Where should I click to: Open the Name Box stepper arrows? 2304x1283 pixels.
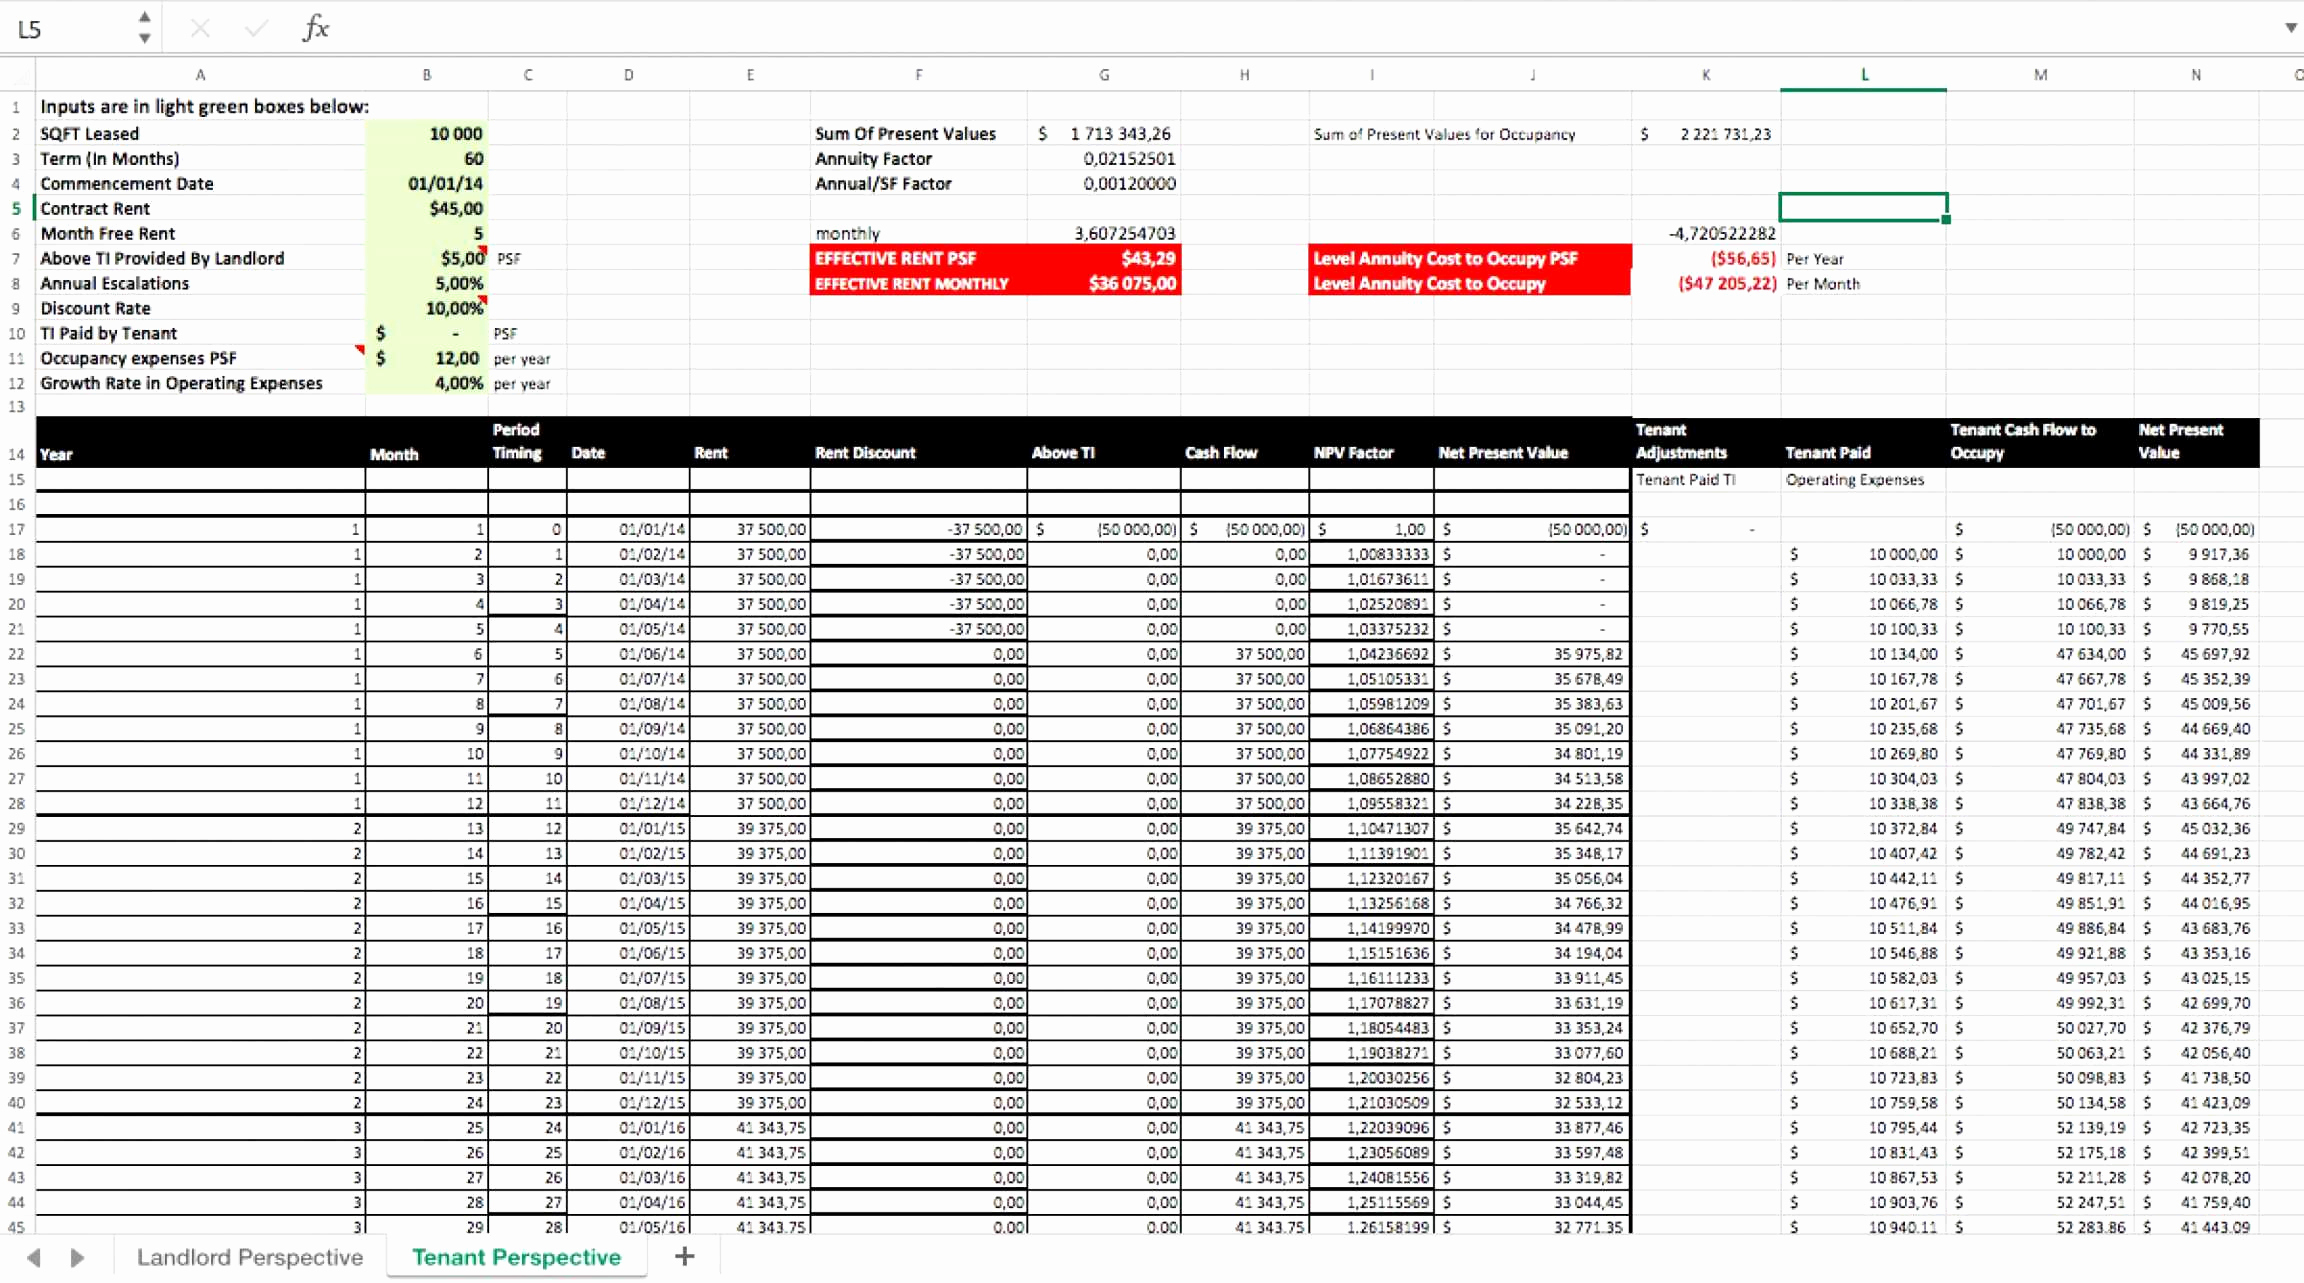[x=144, y=28]
